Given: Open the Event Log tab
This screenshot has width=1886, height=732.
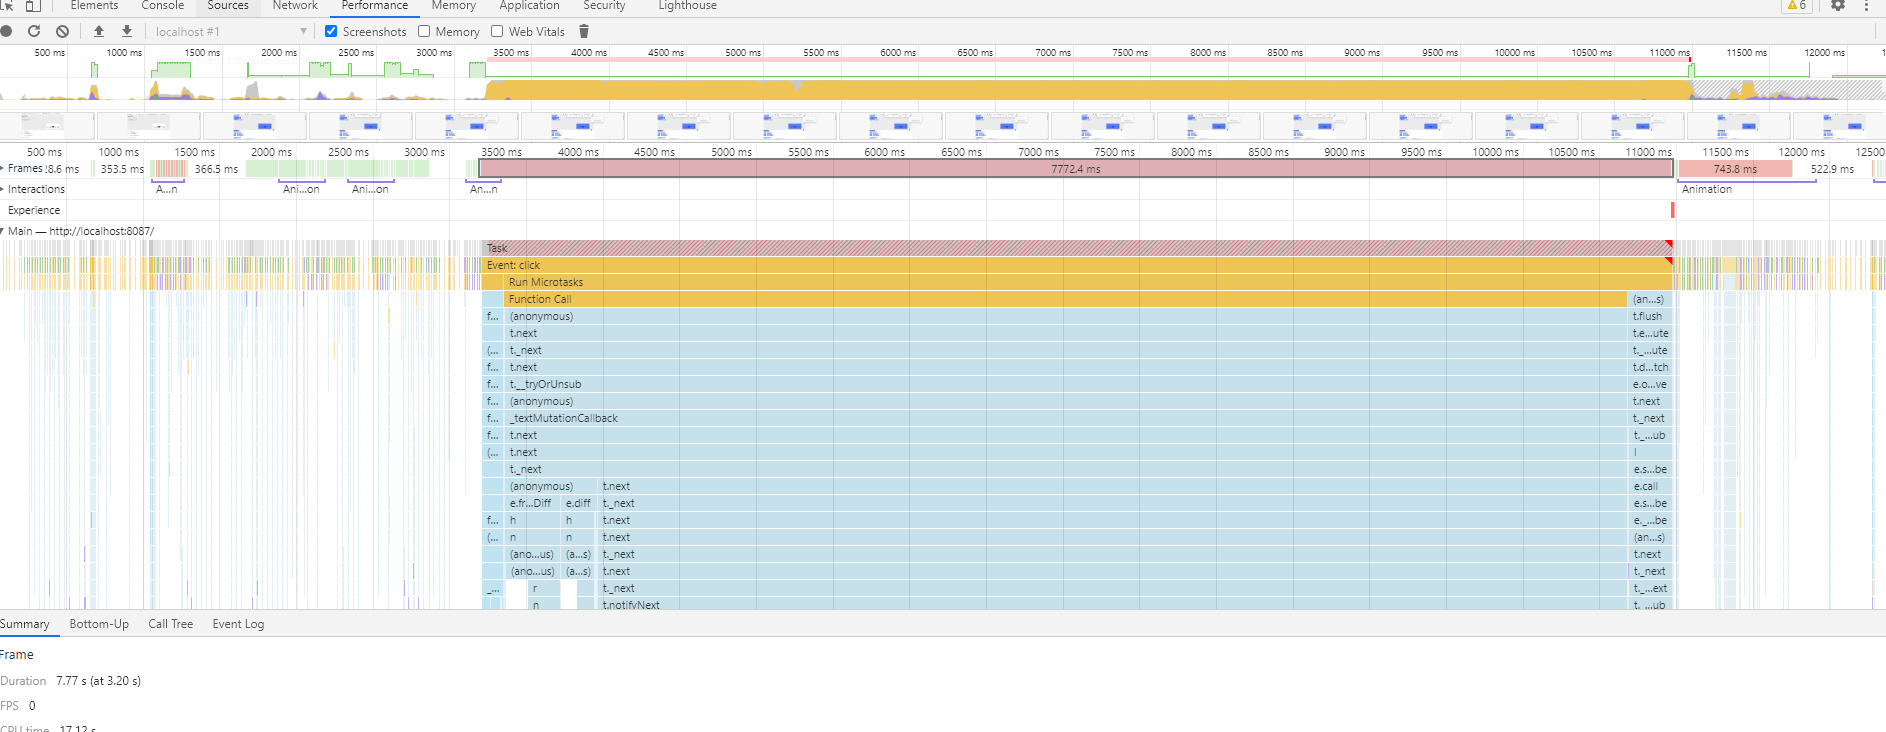Looking at the screenshot, I should pos(238,624).
